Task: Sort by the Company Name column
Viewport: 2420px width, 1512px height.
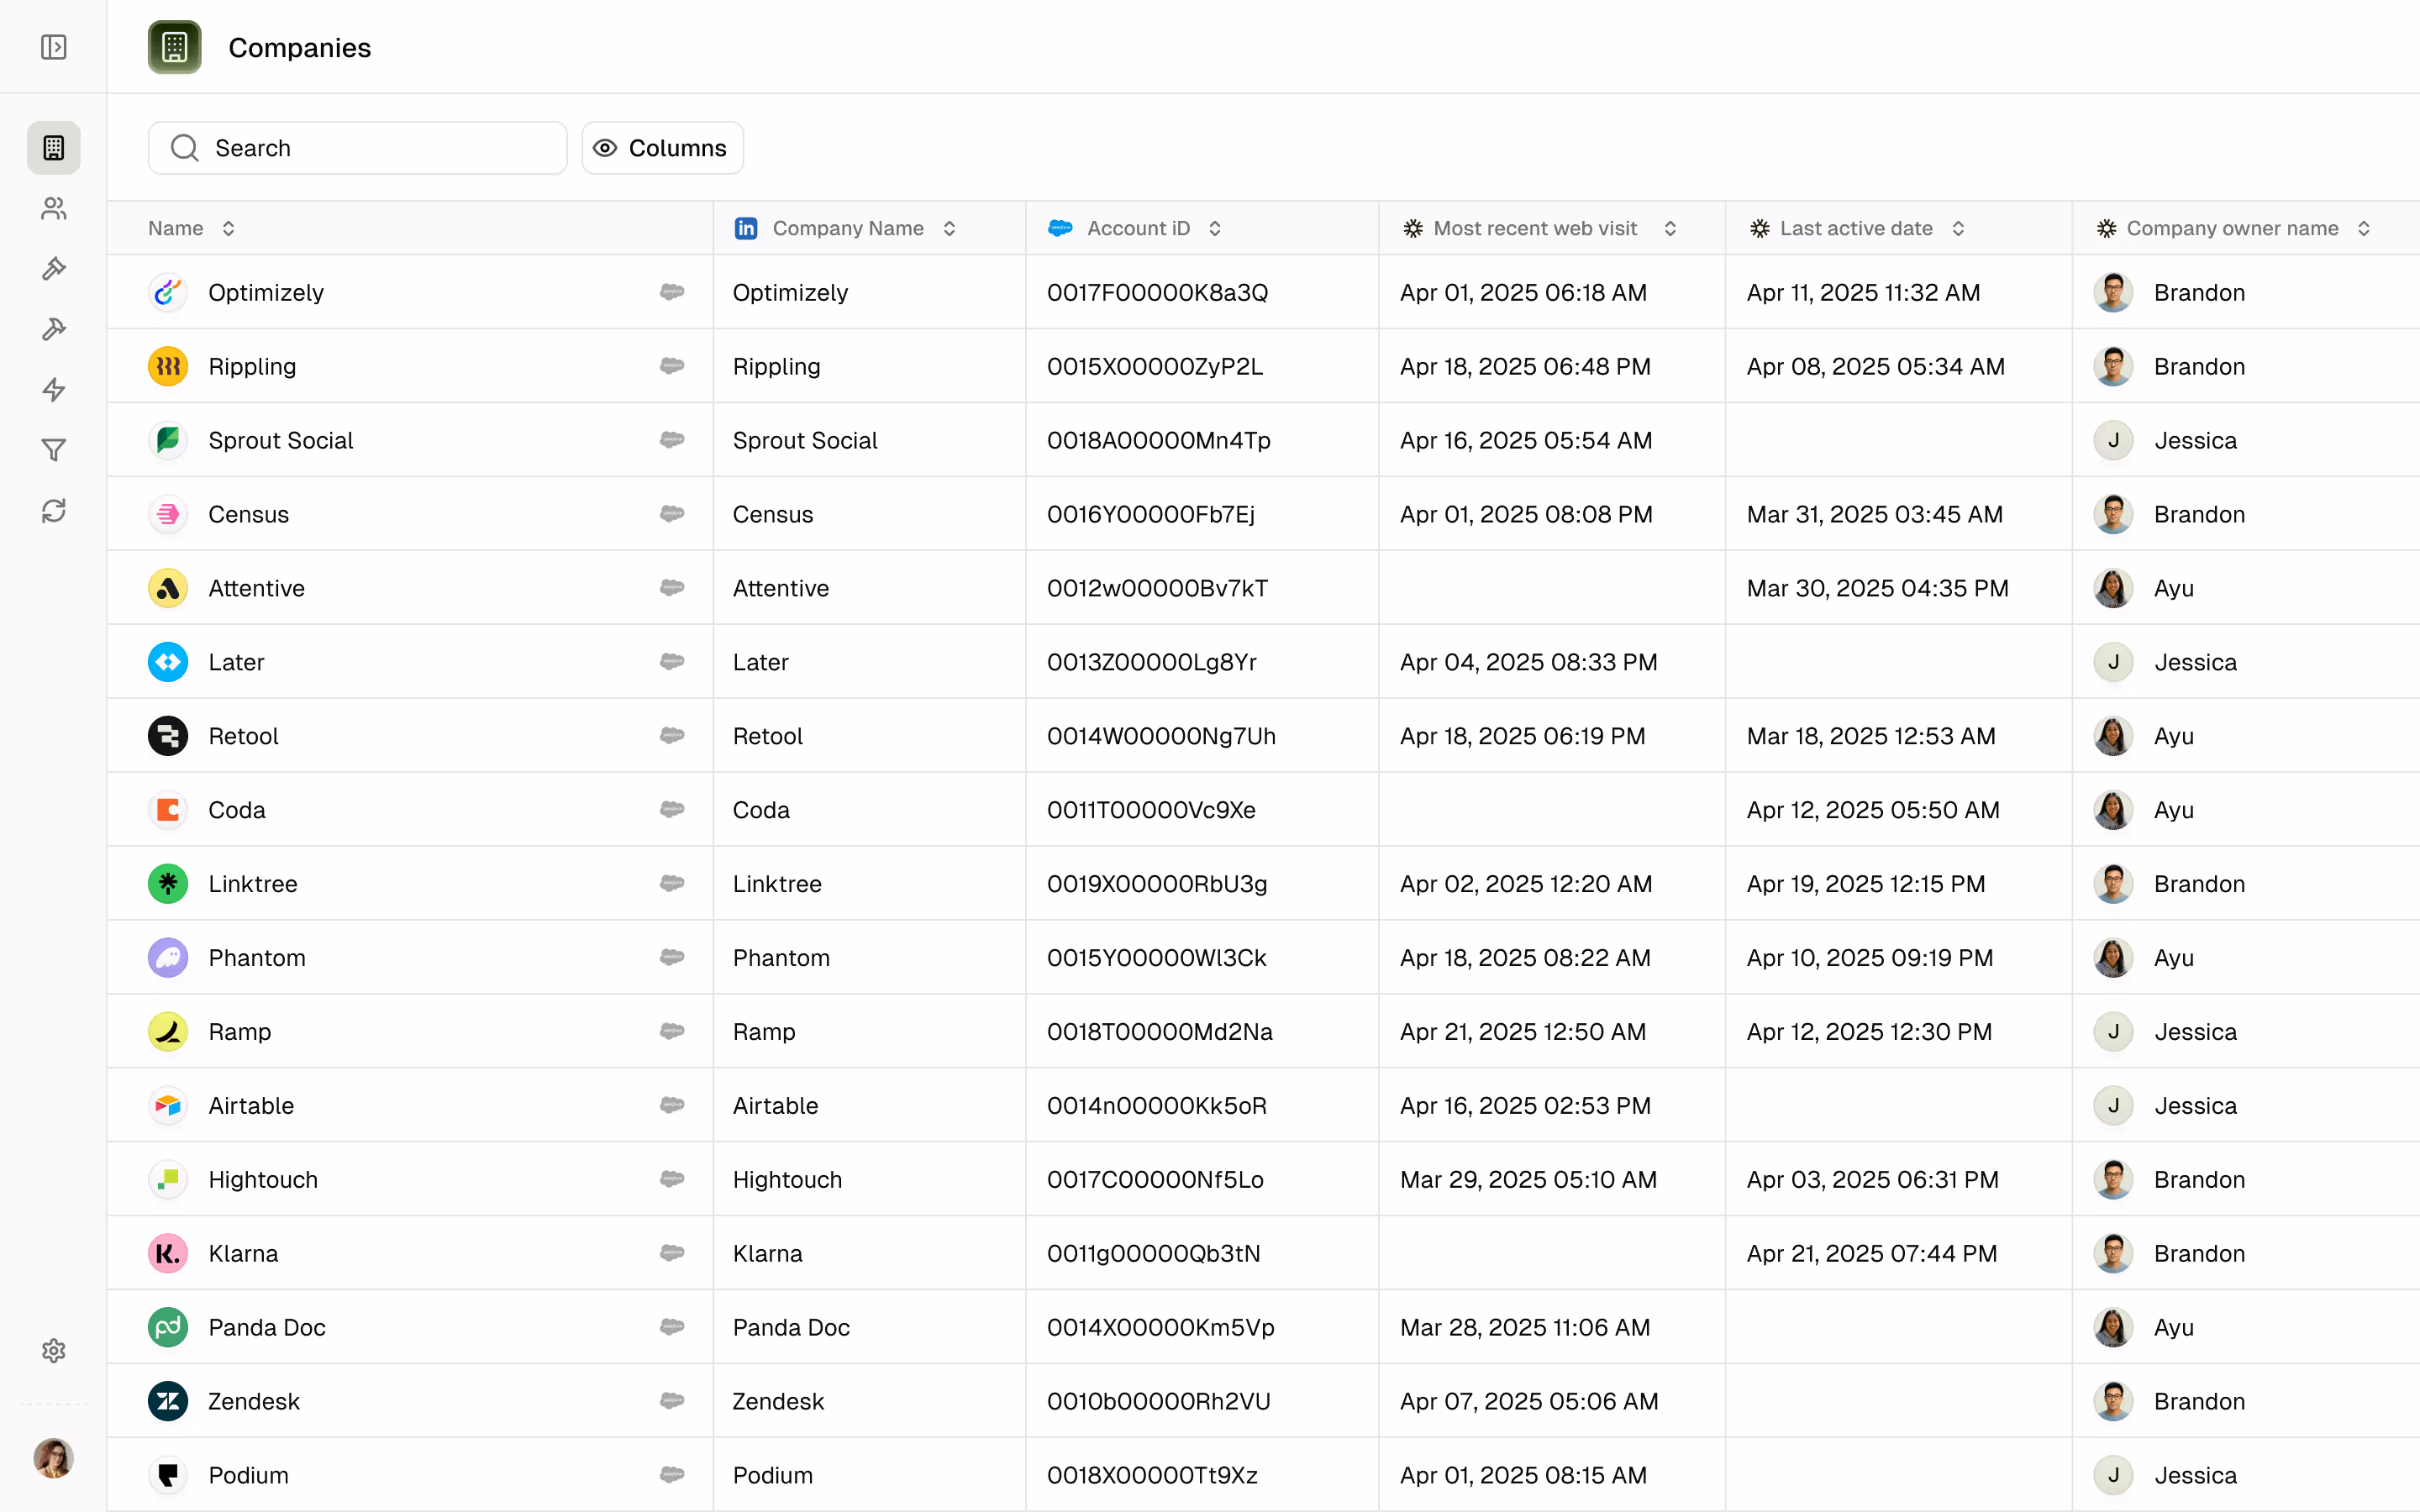Action: pyautogui.click(x=845, y=228)
